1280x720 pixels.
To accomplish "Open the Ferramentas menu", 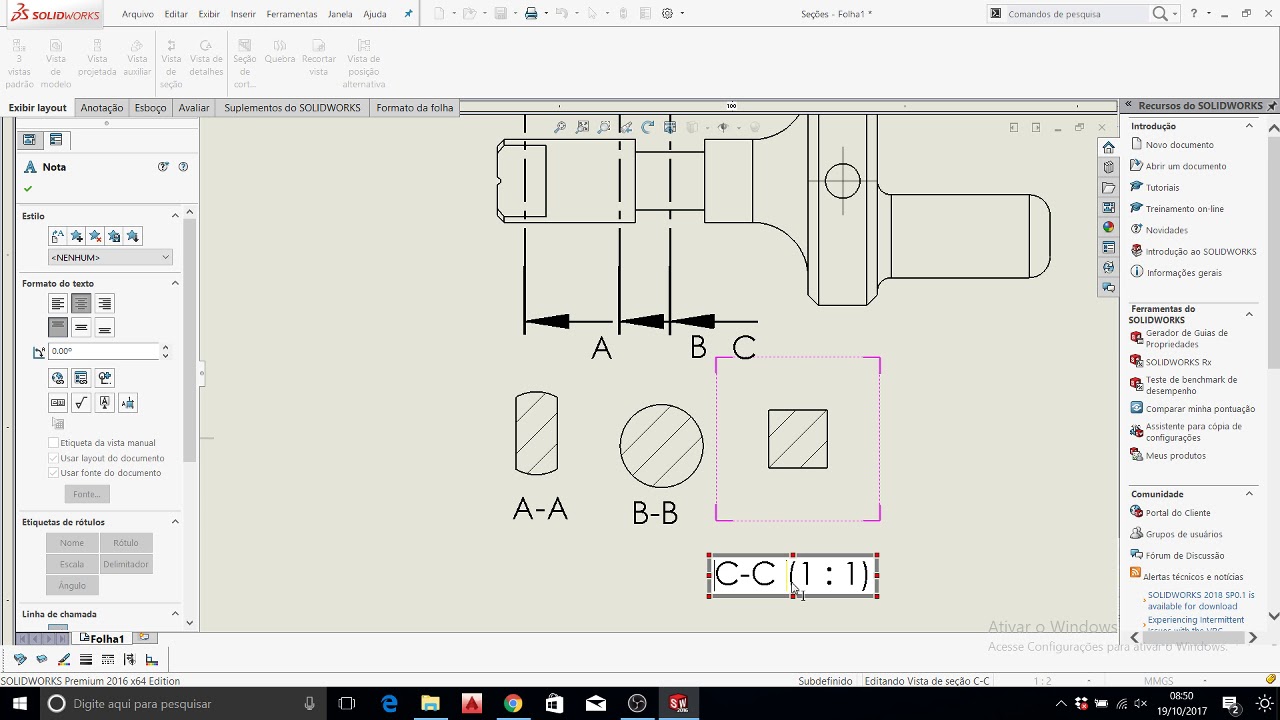I will [292, 14].
